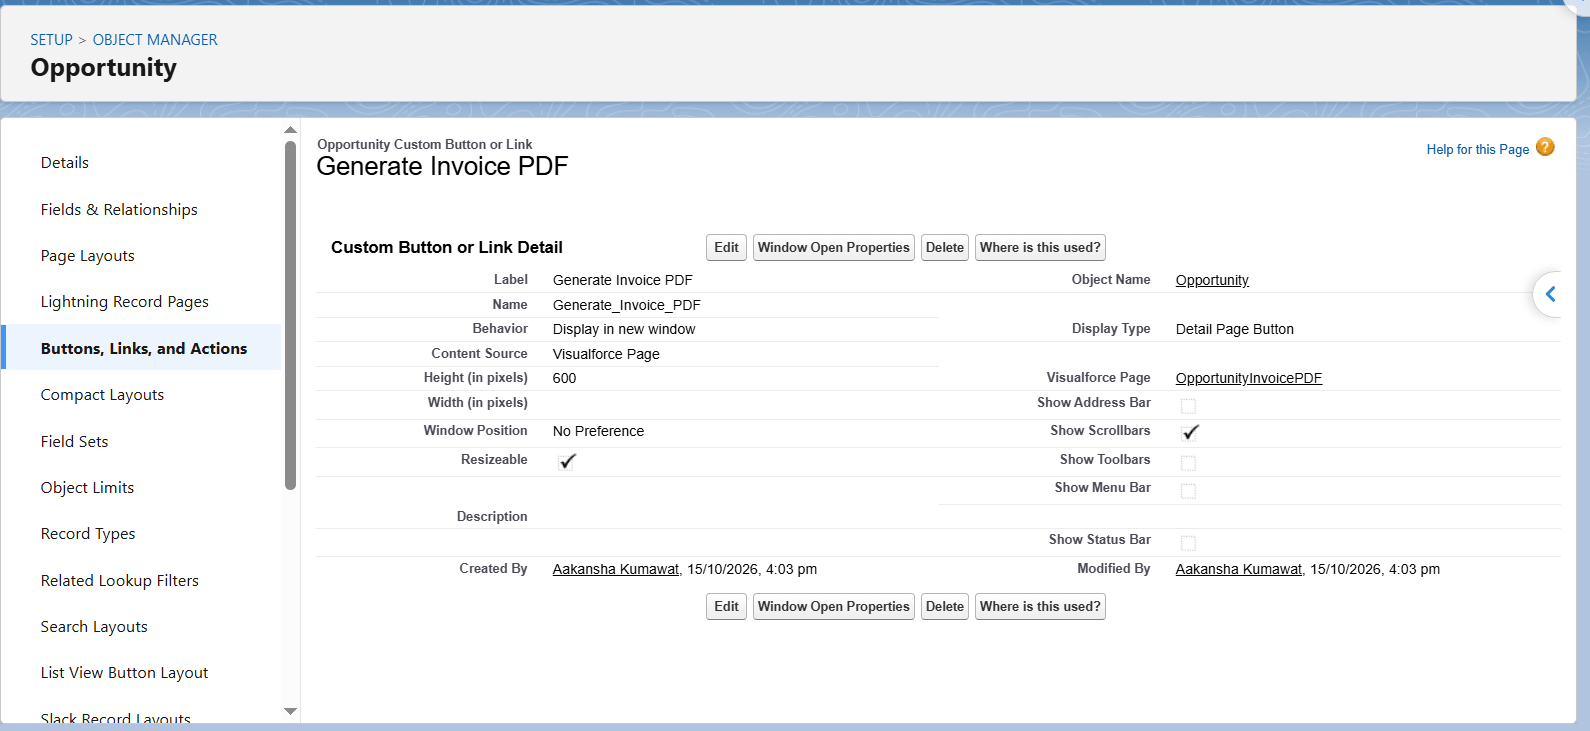Go to Record Types section
The image size is (1590, 731).
click(88, 534)
